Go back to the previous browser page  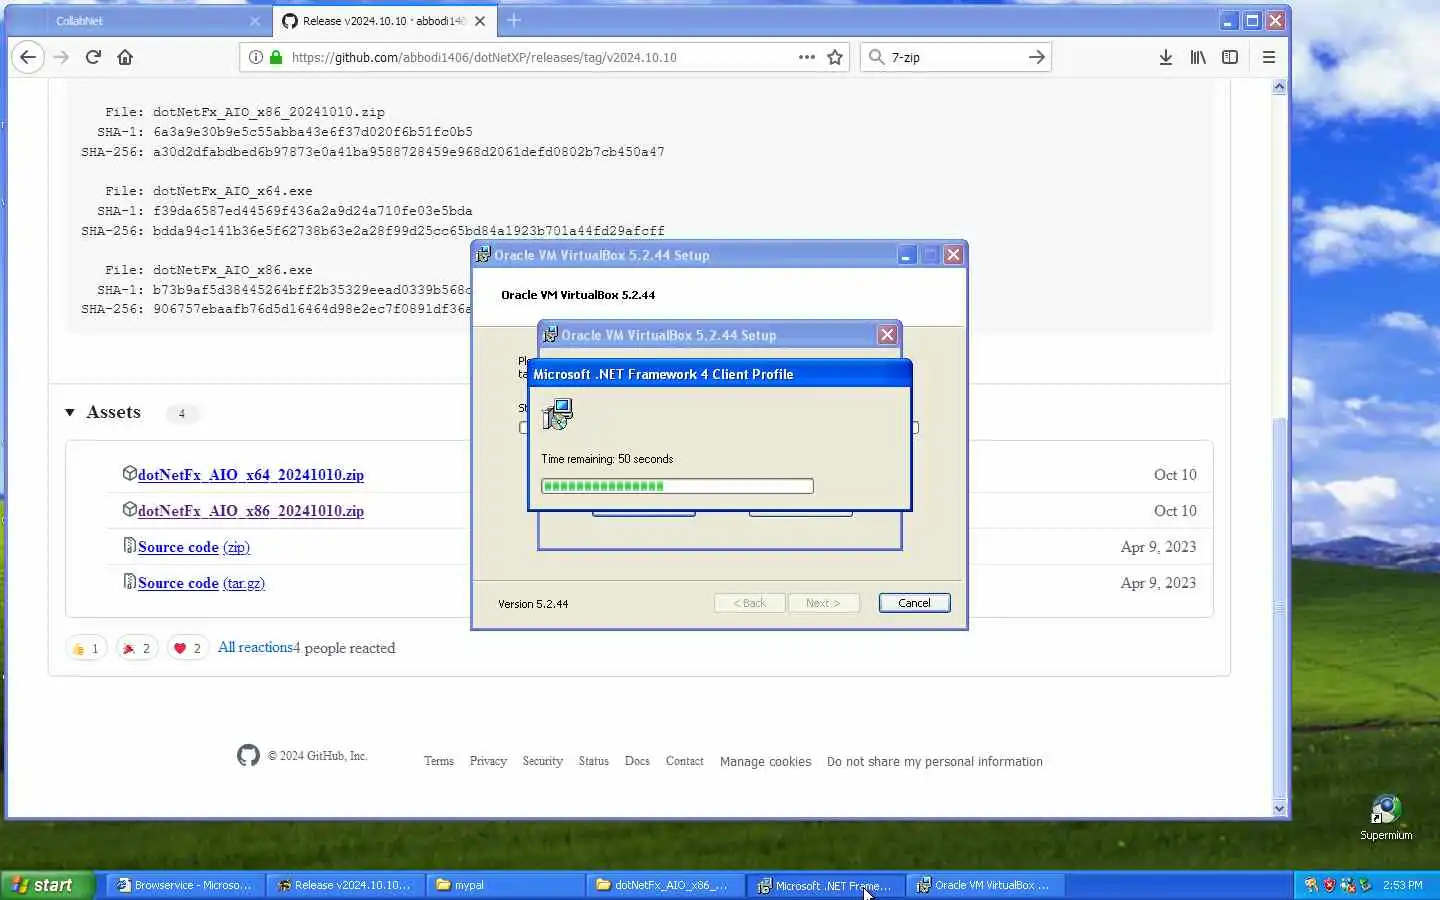tap(28, 57)
